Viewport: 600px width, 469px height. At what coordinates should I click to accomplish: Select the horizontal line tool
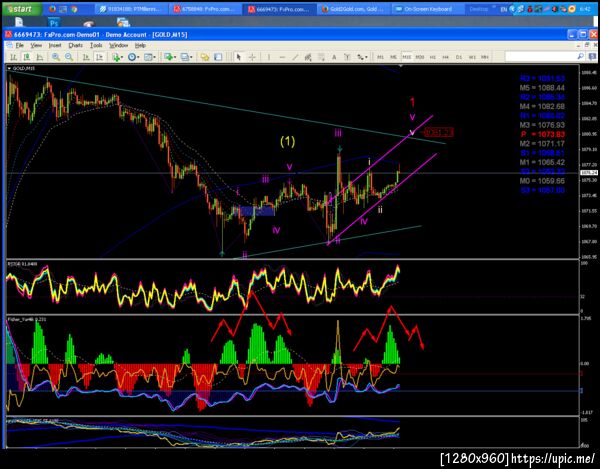tap(282, 57)
